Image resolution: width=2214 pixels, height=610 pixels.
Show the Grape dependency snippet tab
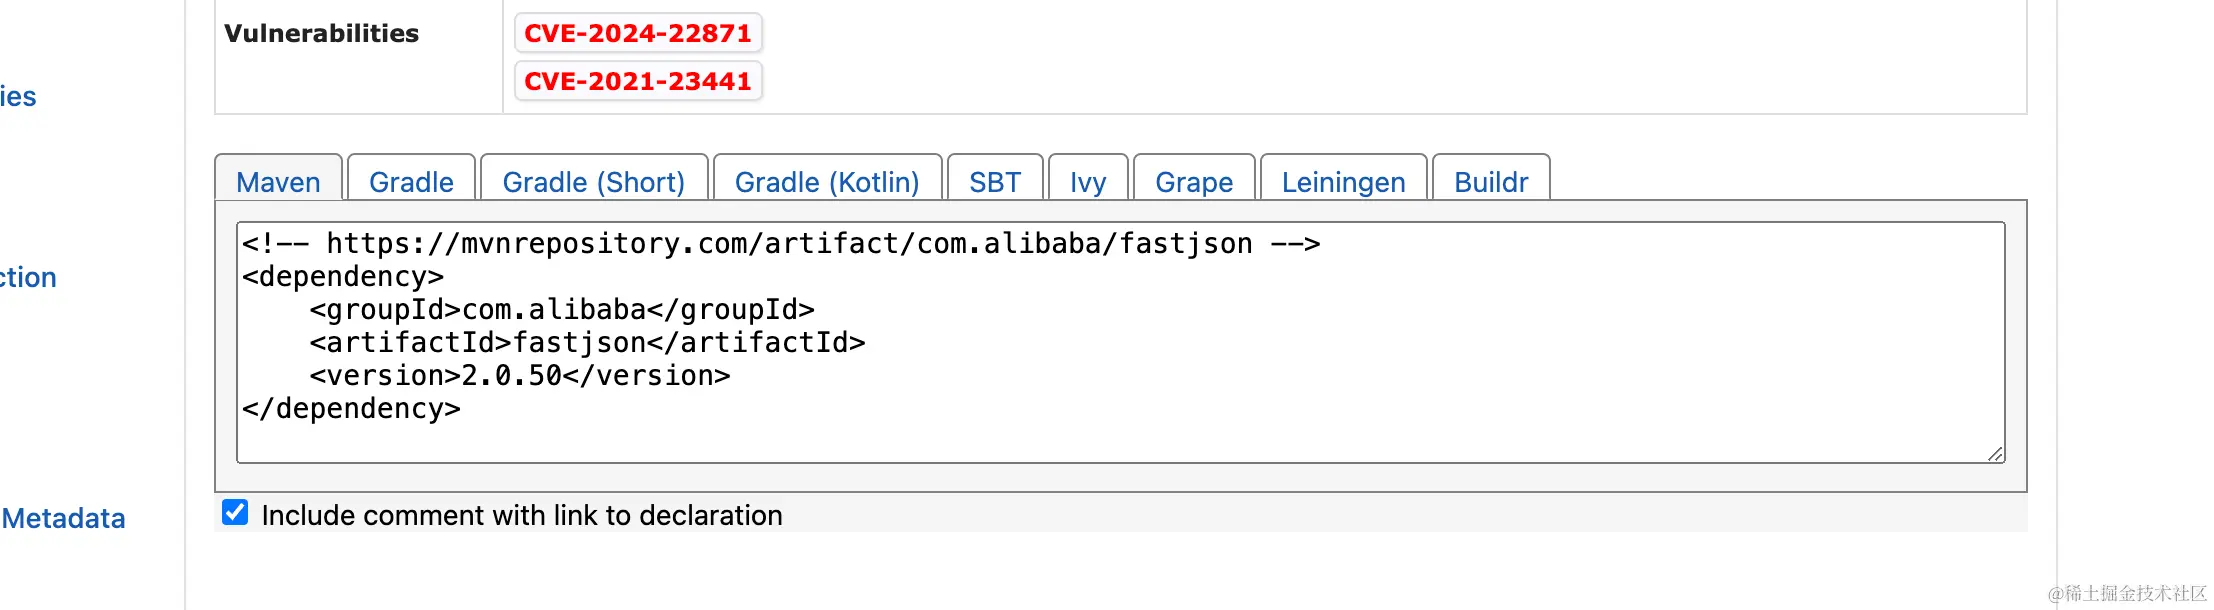pyautogui.click(x=1194, y=182)
